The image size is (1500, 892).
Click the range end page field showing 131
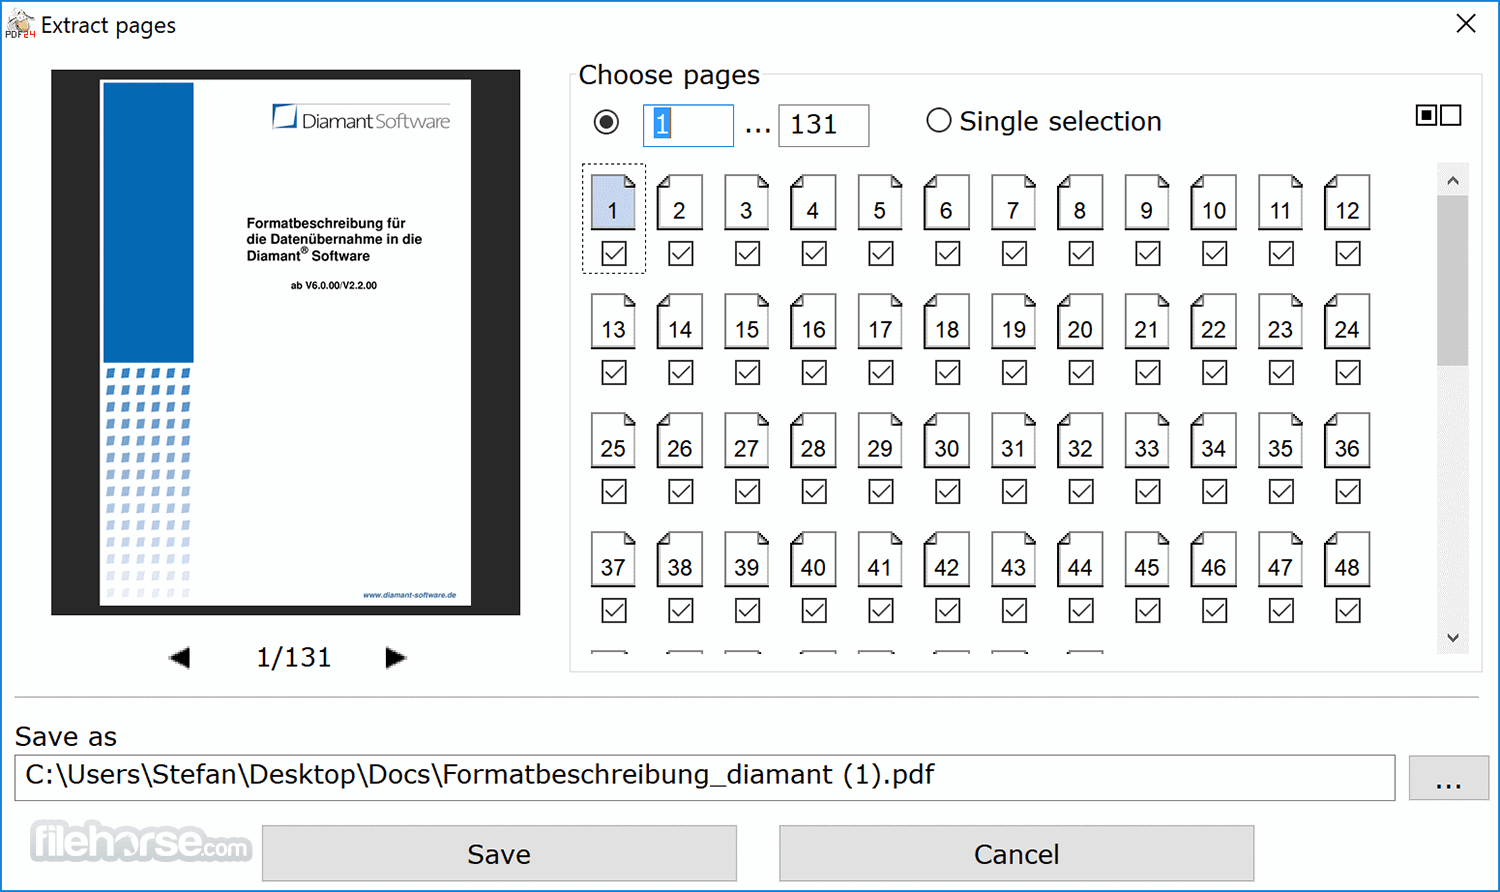(824, 125)
